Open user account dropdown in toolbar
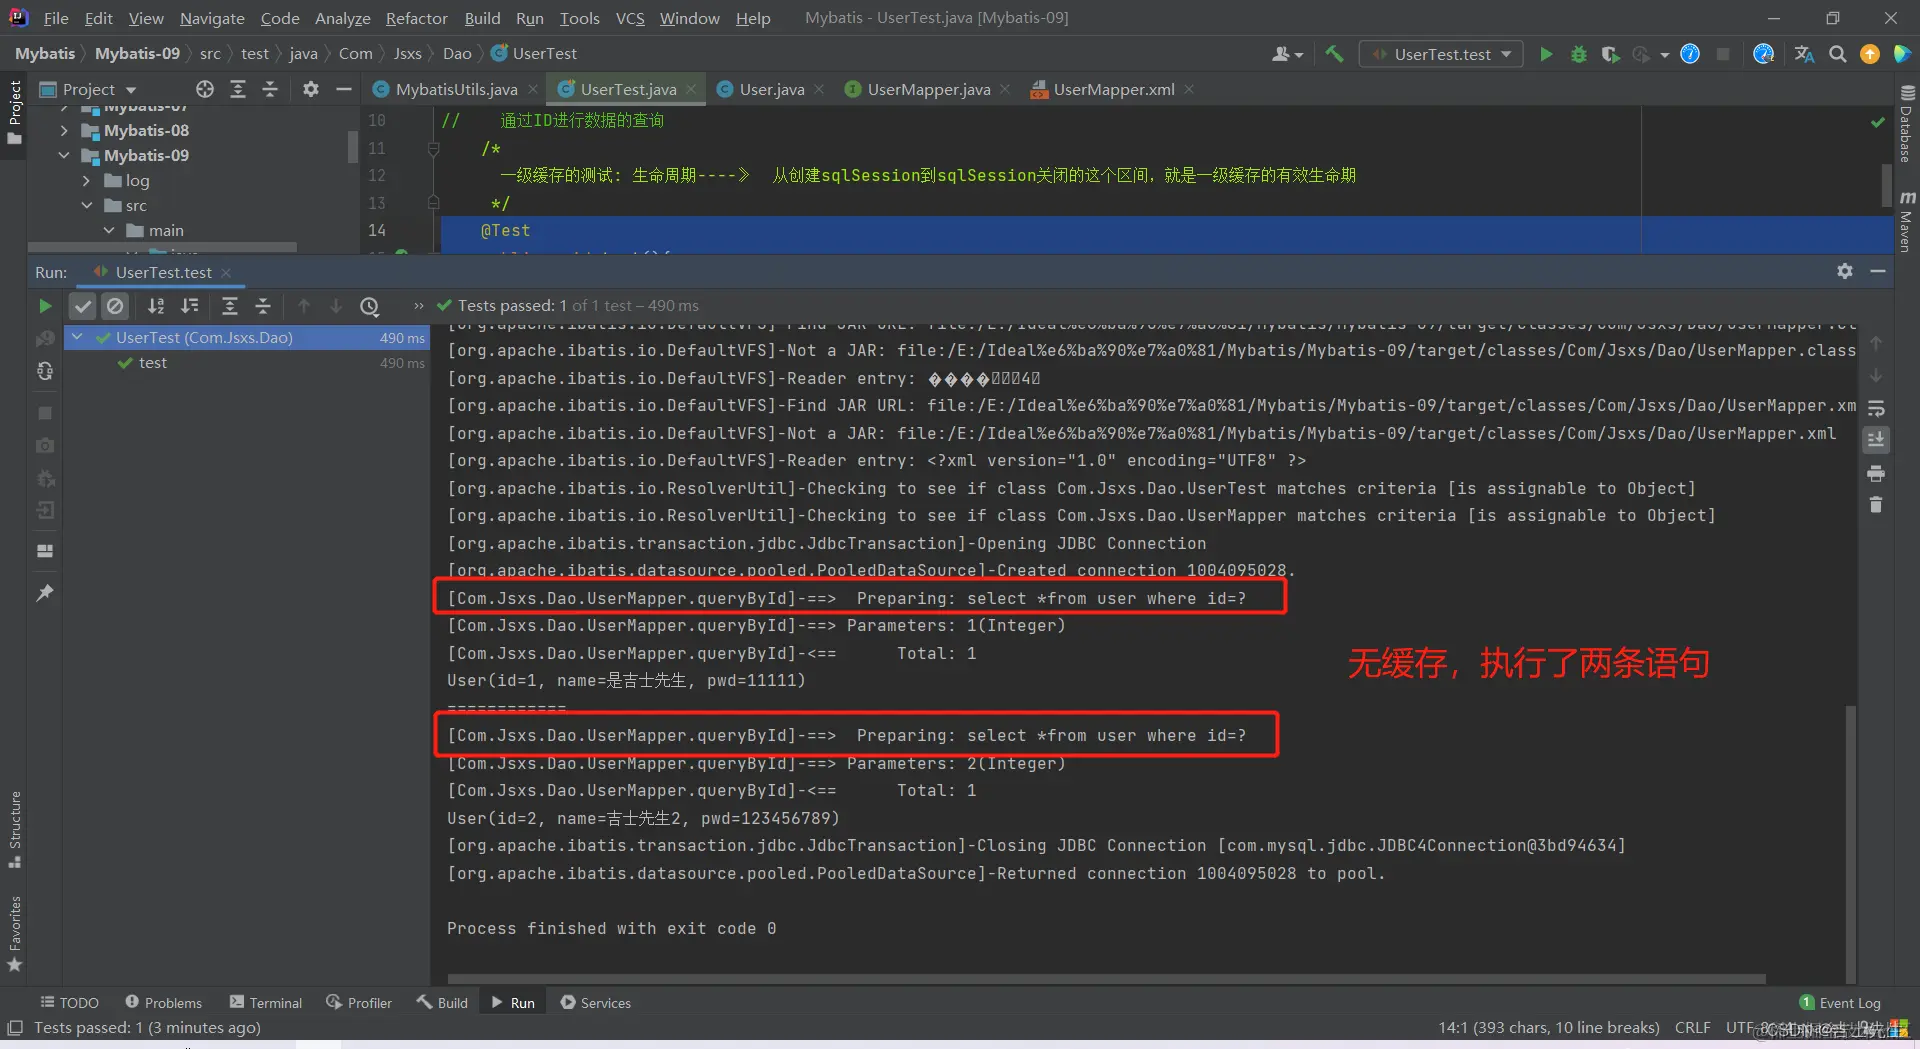 tap(1287, 54)
